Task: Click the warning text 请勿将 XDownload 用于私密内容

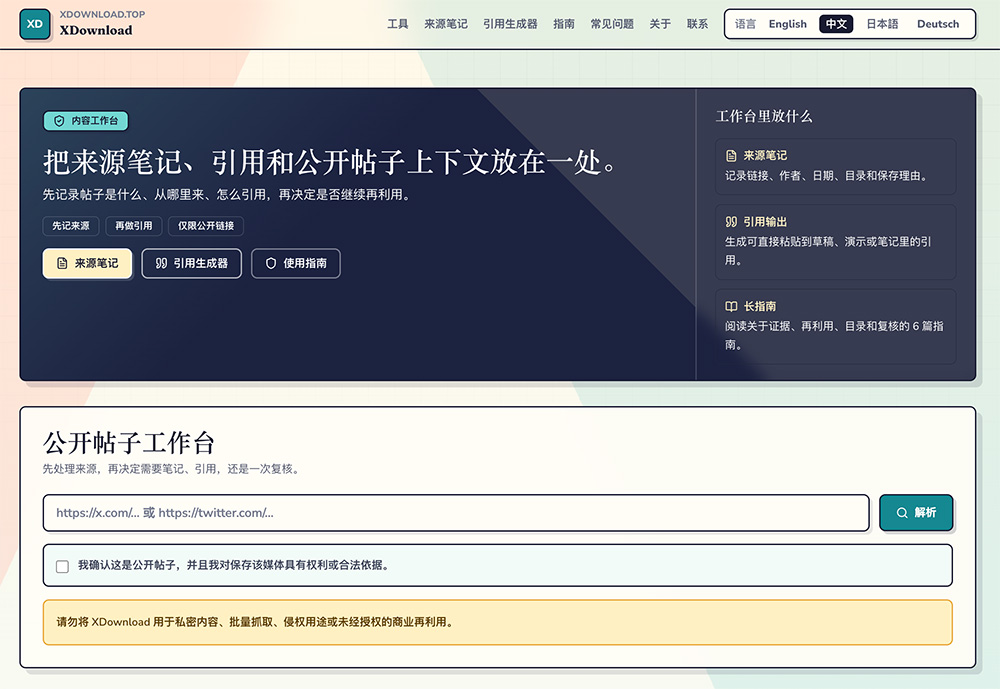Action: point(255,622)
